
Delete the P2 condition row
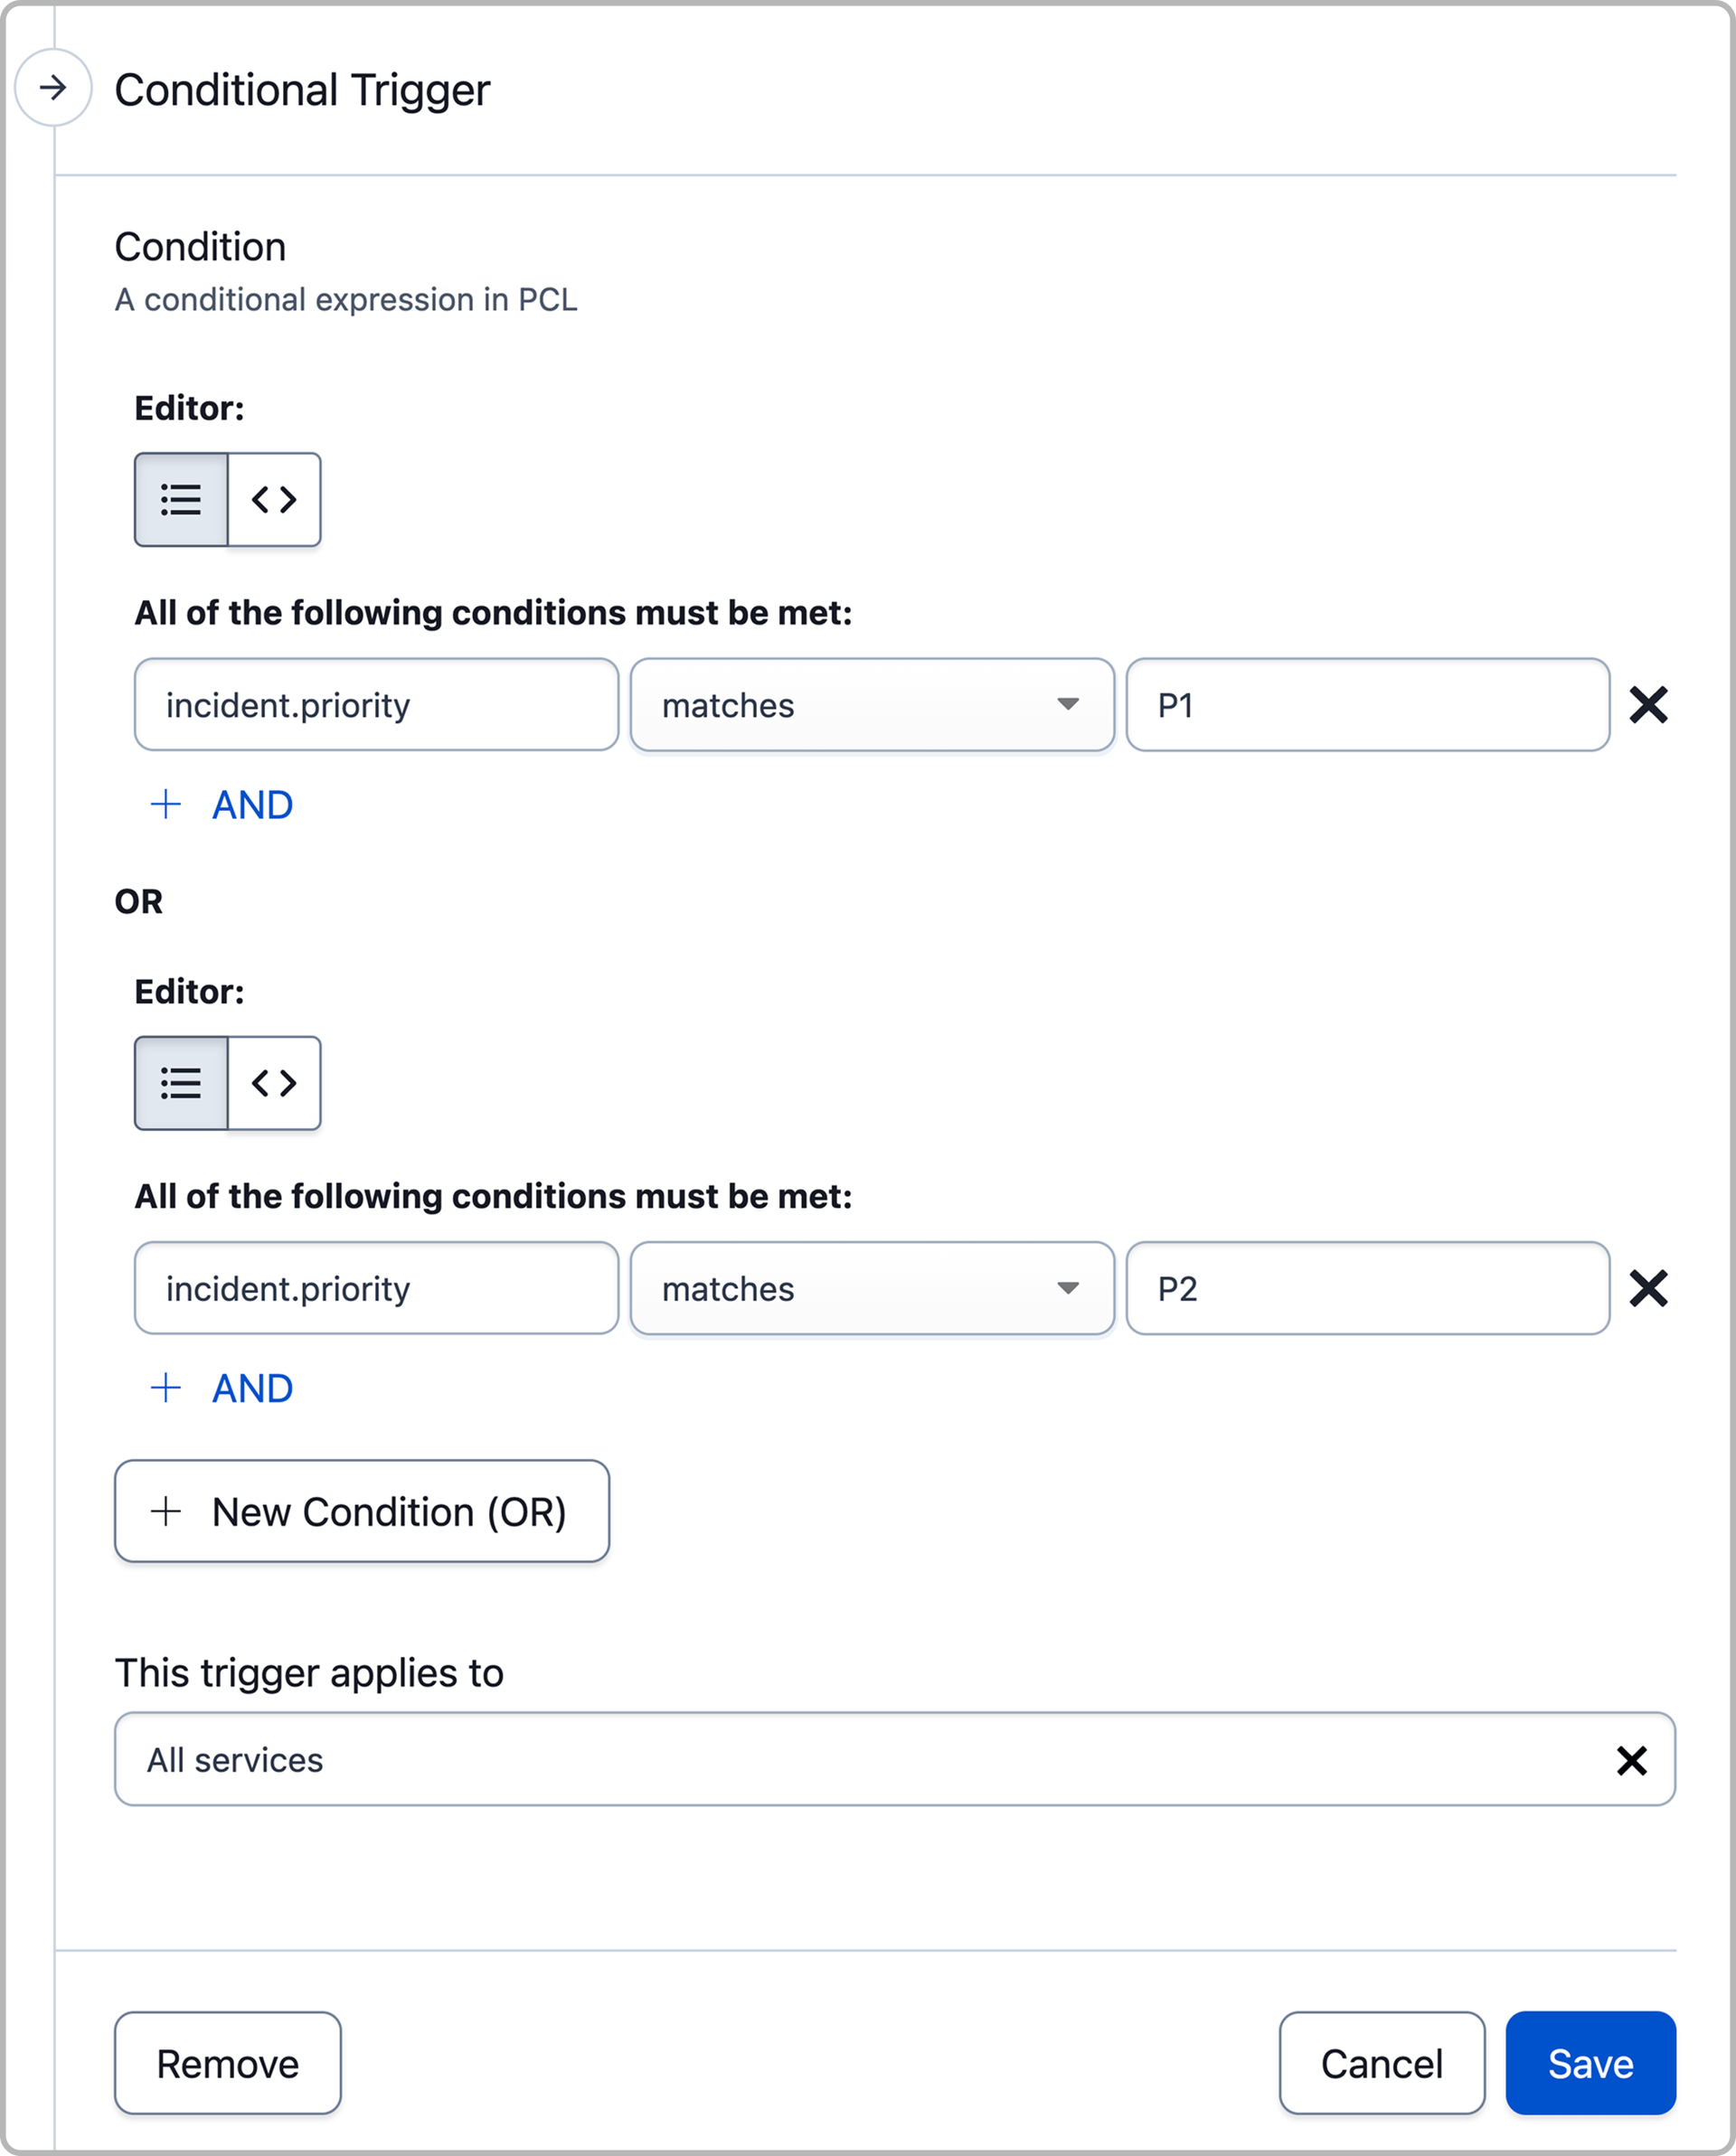coord(1648,1288)
